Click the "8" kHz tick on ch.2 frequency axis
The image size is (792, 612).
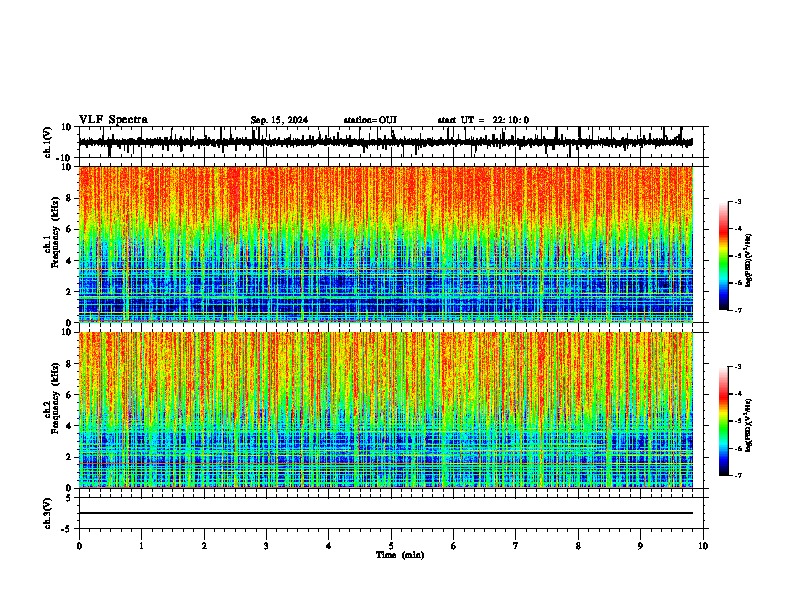coord(70,364)
